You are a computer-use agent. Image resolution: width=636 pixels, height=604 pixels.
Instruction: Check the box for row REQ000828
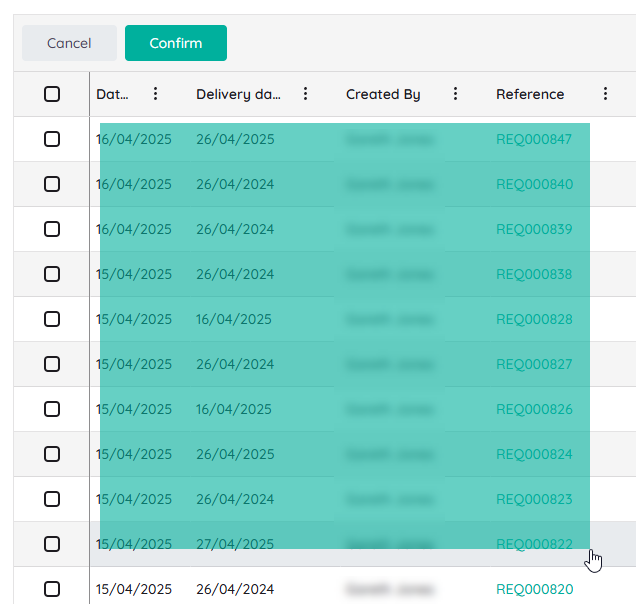click(x=52, y=319)
